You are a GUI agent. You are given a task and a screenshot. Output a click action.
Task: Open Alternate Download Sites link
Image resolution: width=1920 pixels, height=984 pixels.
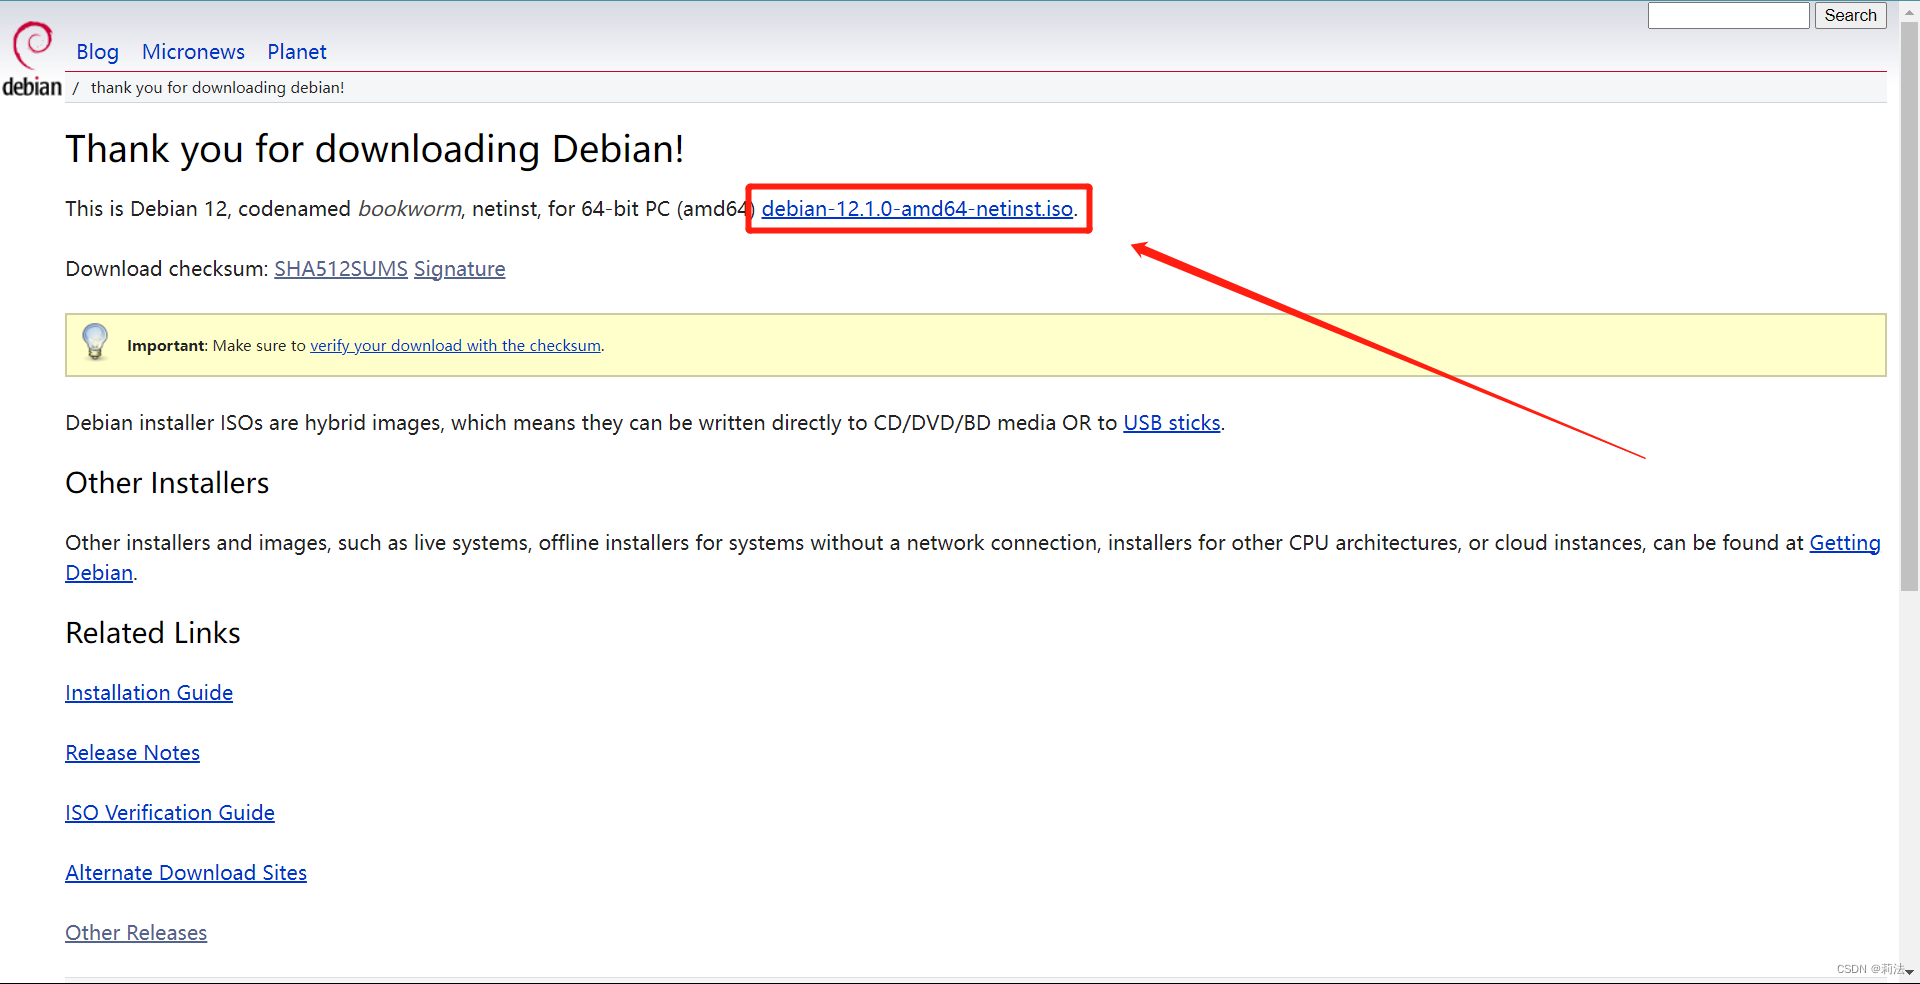tap(186, 873)
